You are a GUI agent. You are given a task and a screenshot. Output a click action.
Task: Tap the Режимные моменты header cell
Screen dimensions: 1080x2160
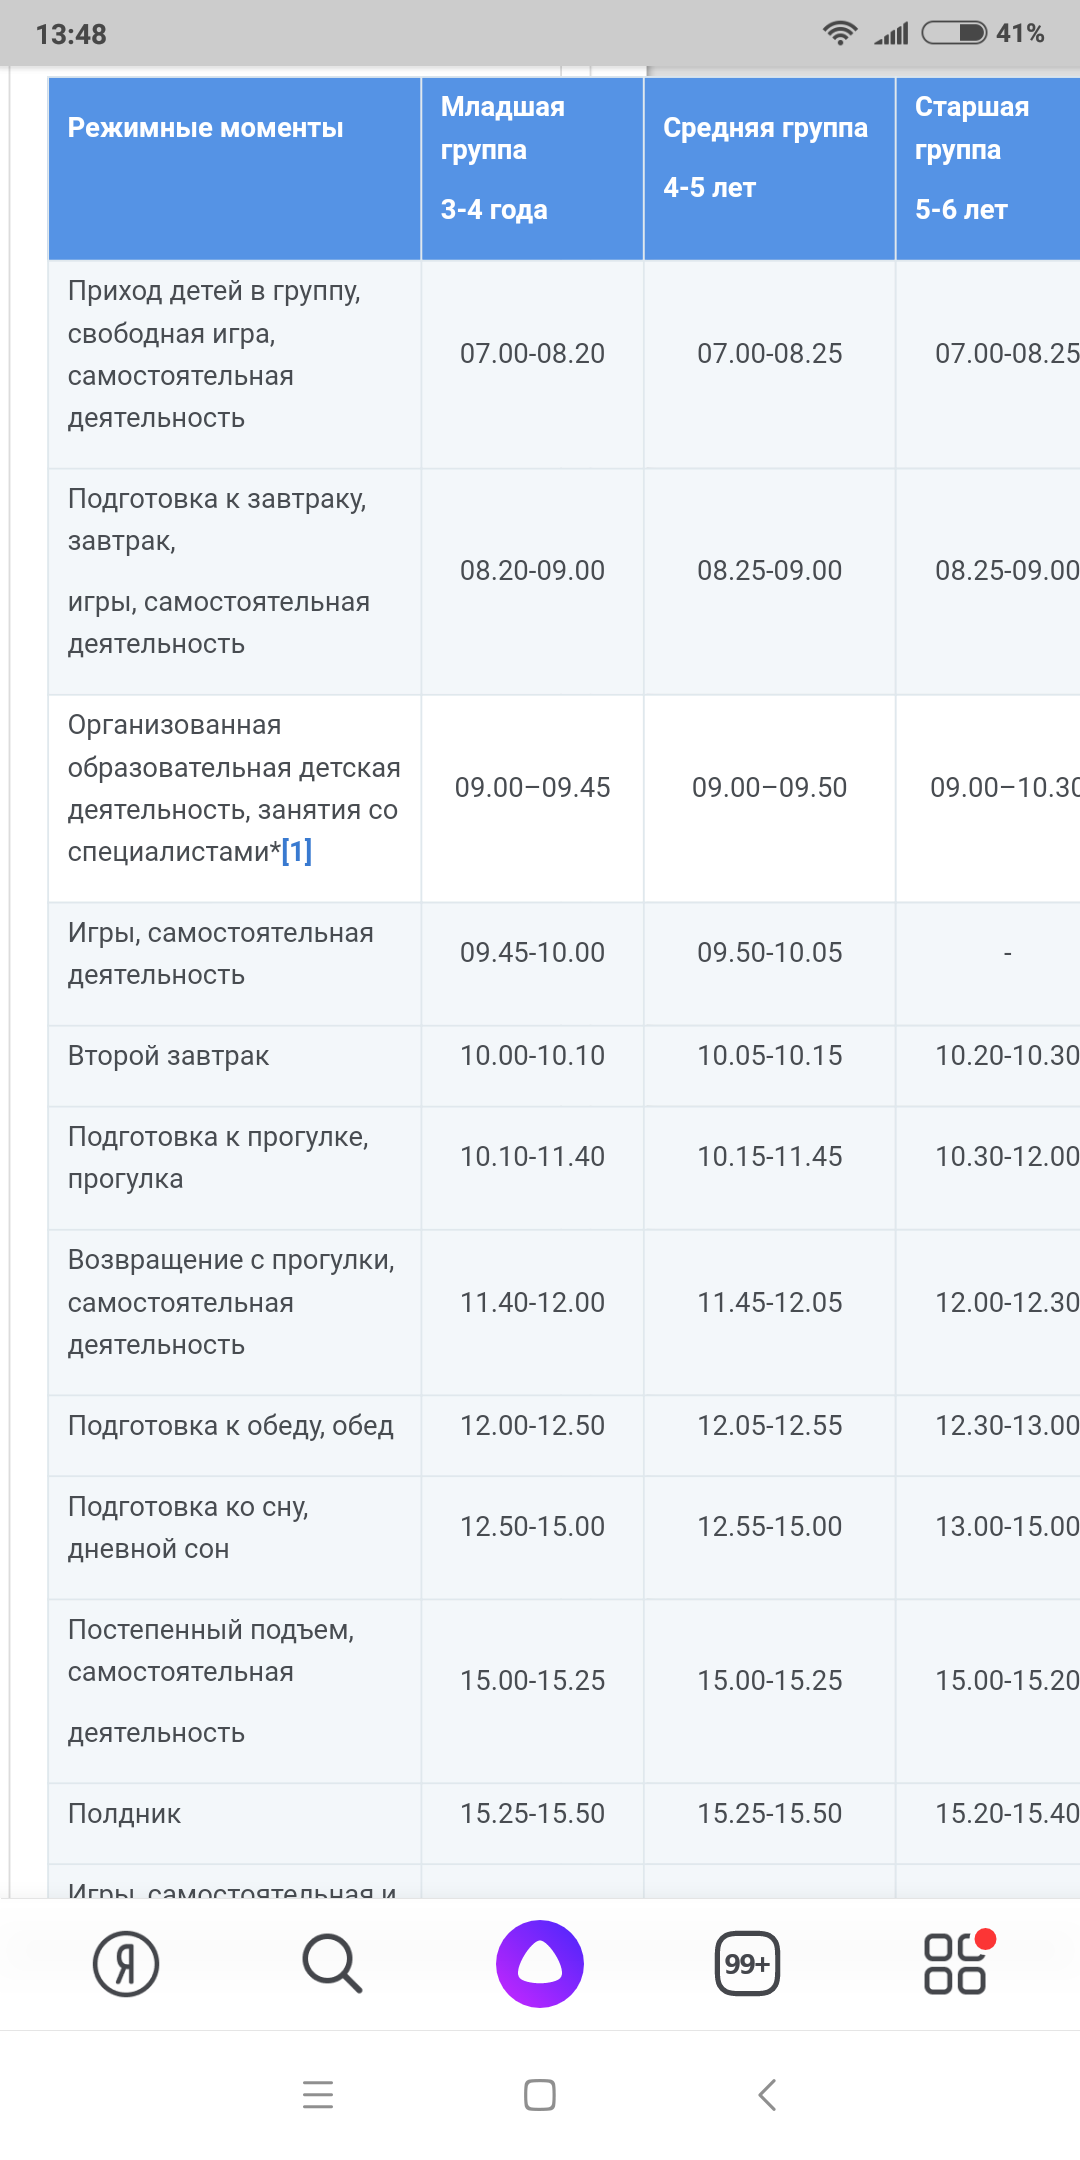(x=234, y=168)
